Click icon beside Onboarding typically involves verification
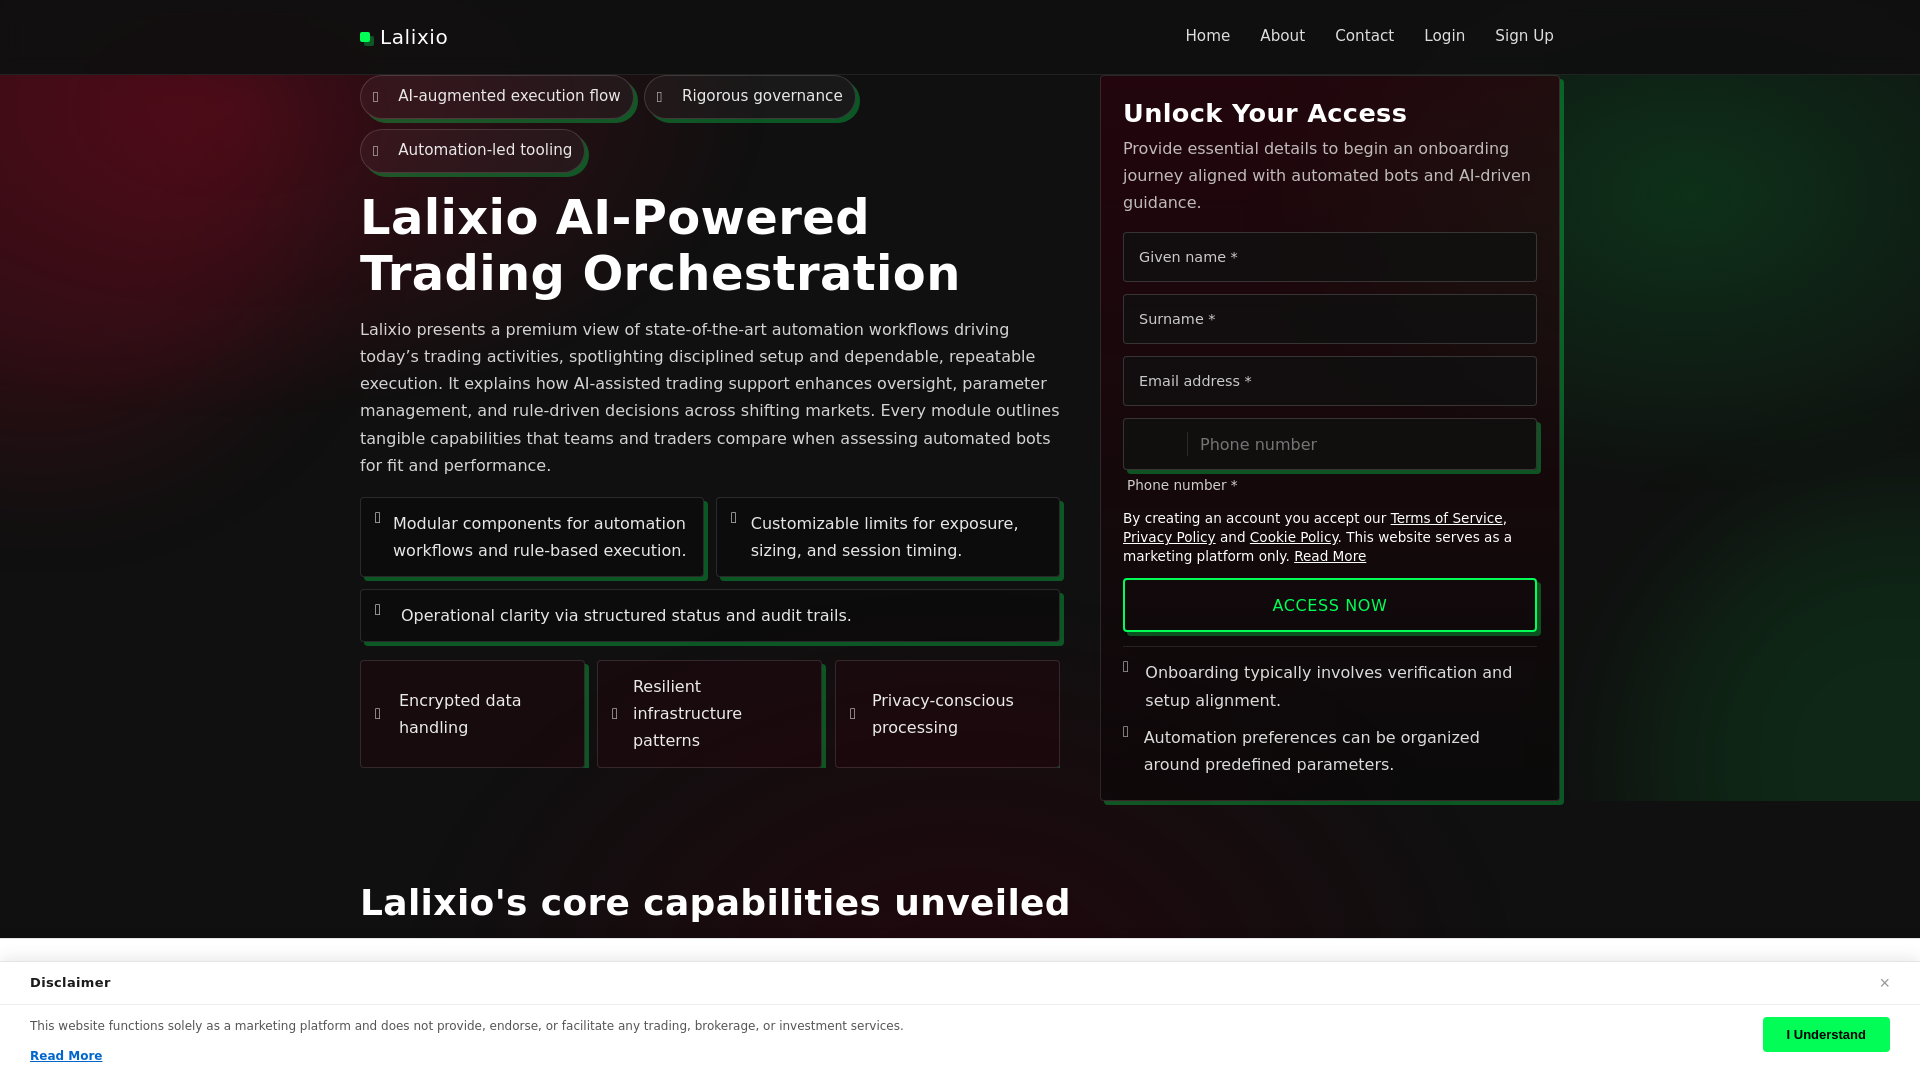The width and height of the screenshot is (1920, 1080). click(x=1126, y=667)
